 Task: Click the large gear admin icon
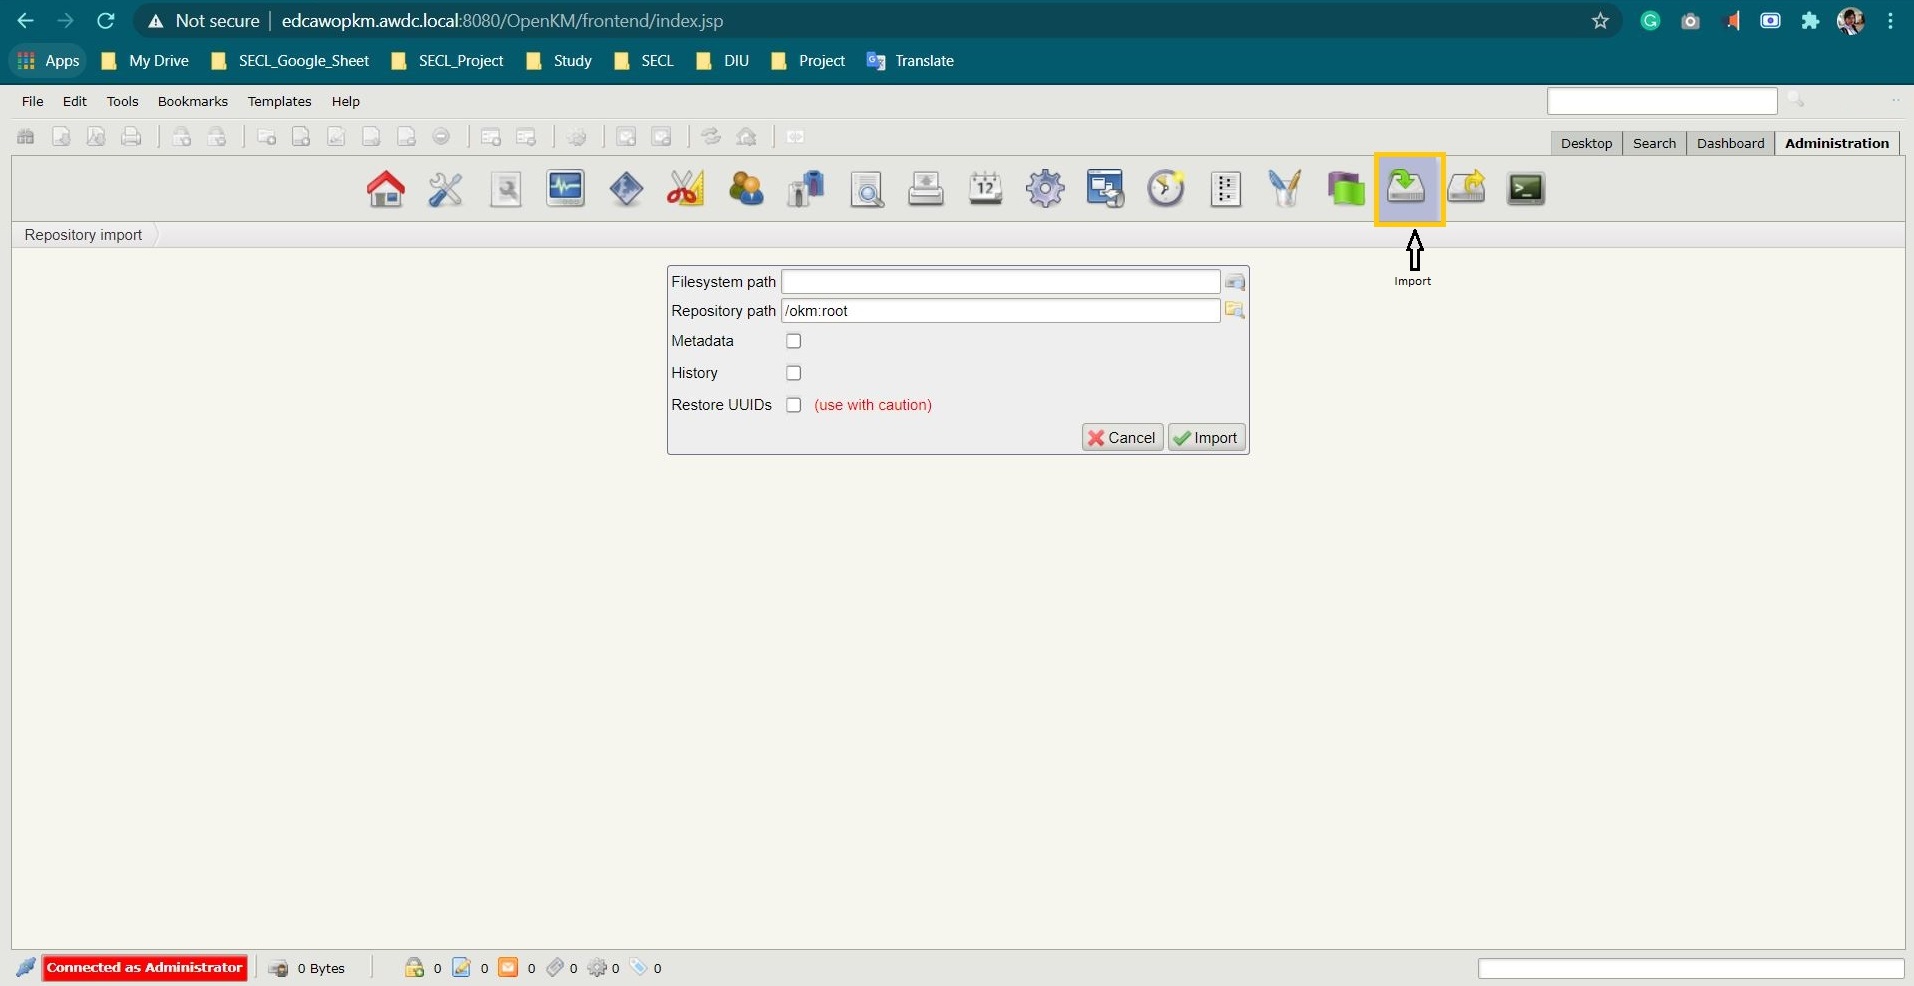point(1046,189)
